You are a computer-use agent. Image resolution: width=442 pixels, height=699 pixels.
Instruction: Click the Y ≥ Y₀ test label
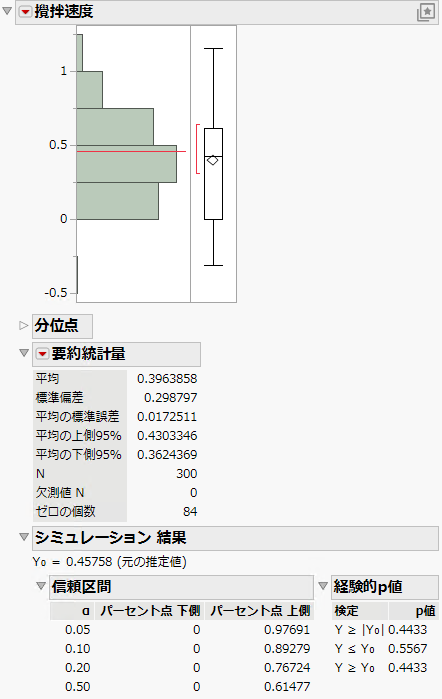(355, 668)
